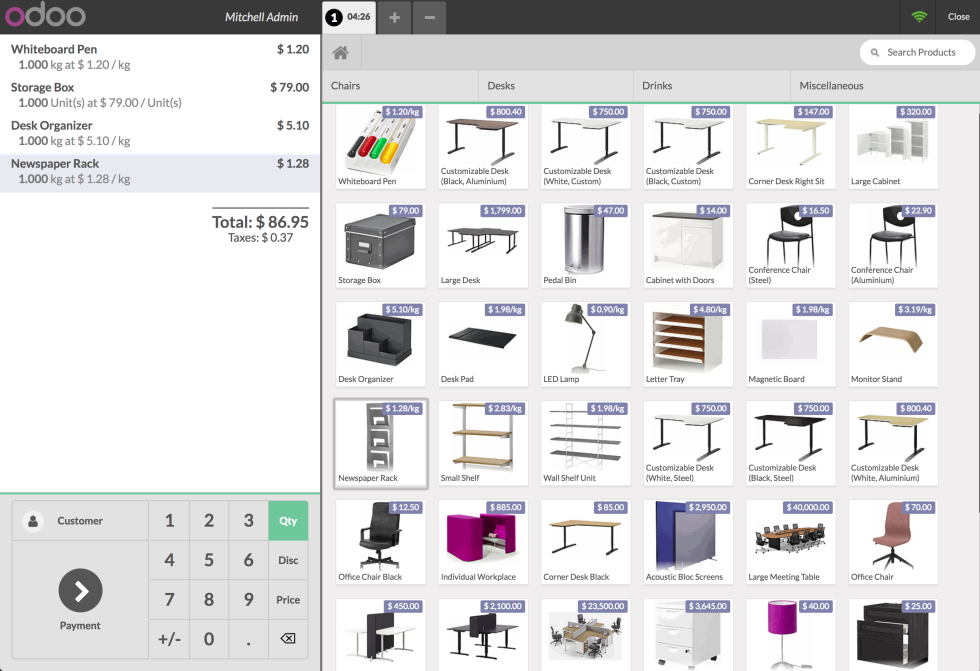Activate Price mode on the numpad
The image size is (980, 671).
(x=288, y=599)
